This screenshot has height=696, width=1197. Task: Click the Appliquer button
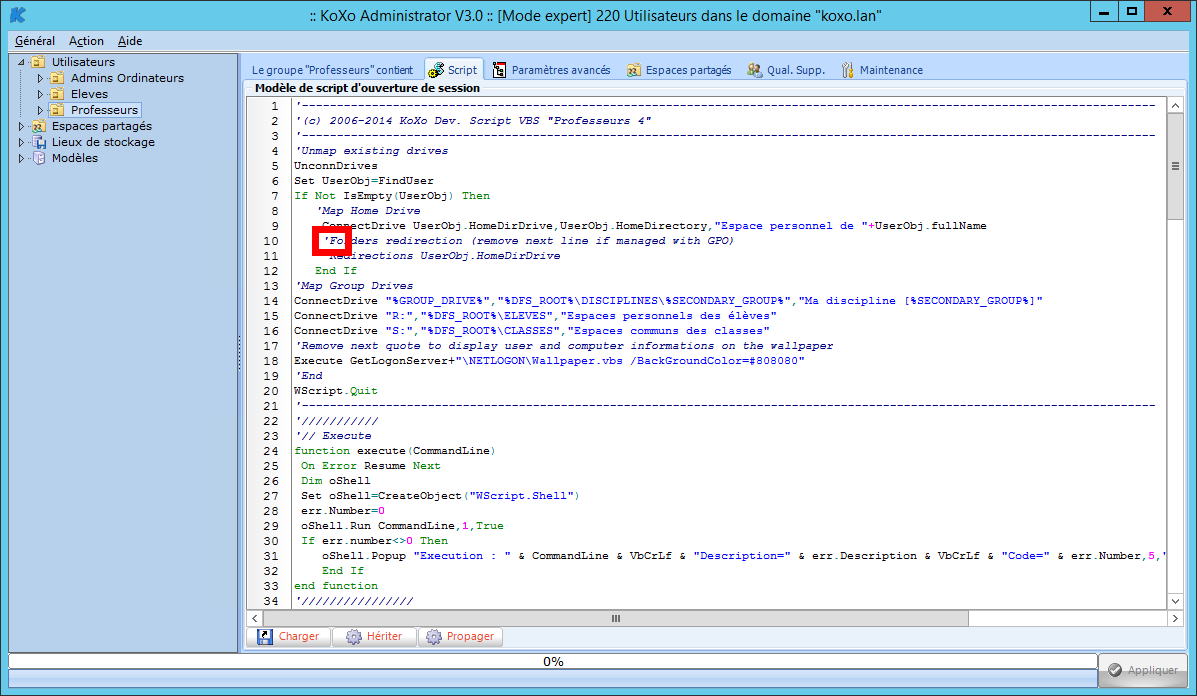pyautogui.click(x=1143, y=670)
